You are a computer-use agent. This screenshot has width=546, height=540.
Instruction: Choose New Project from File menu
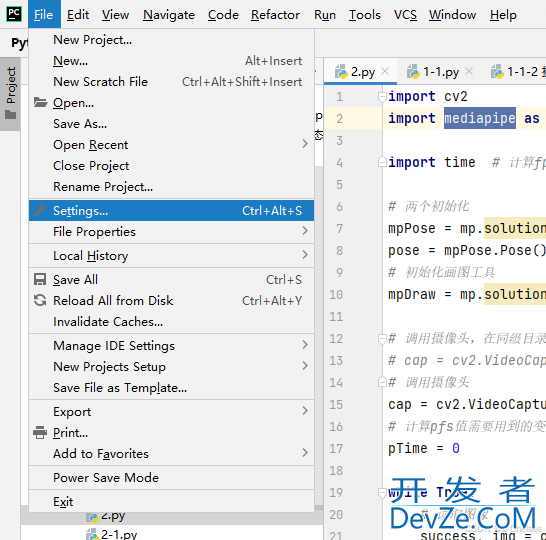pyautogui.click(x=171, y=39)
